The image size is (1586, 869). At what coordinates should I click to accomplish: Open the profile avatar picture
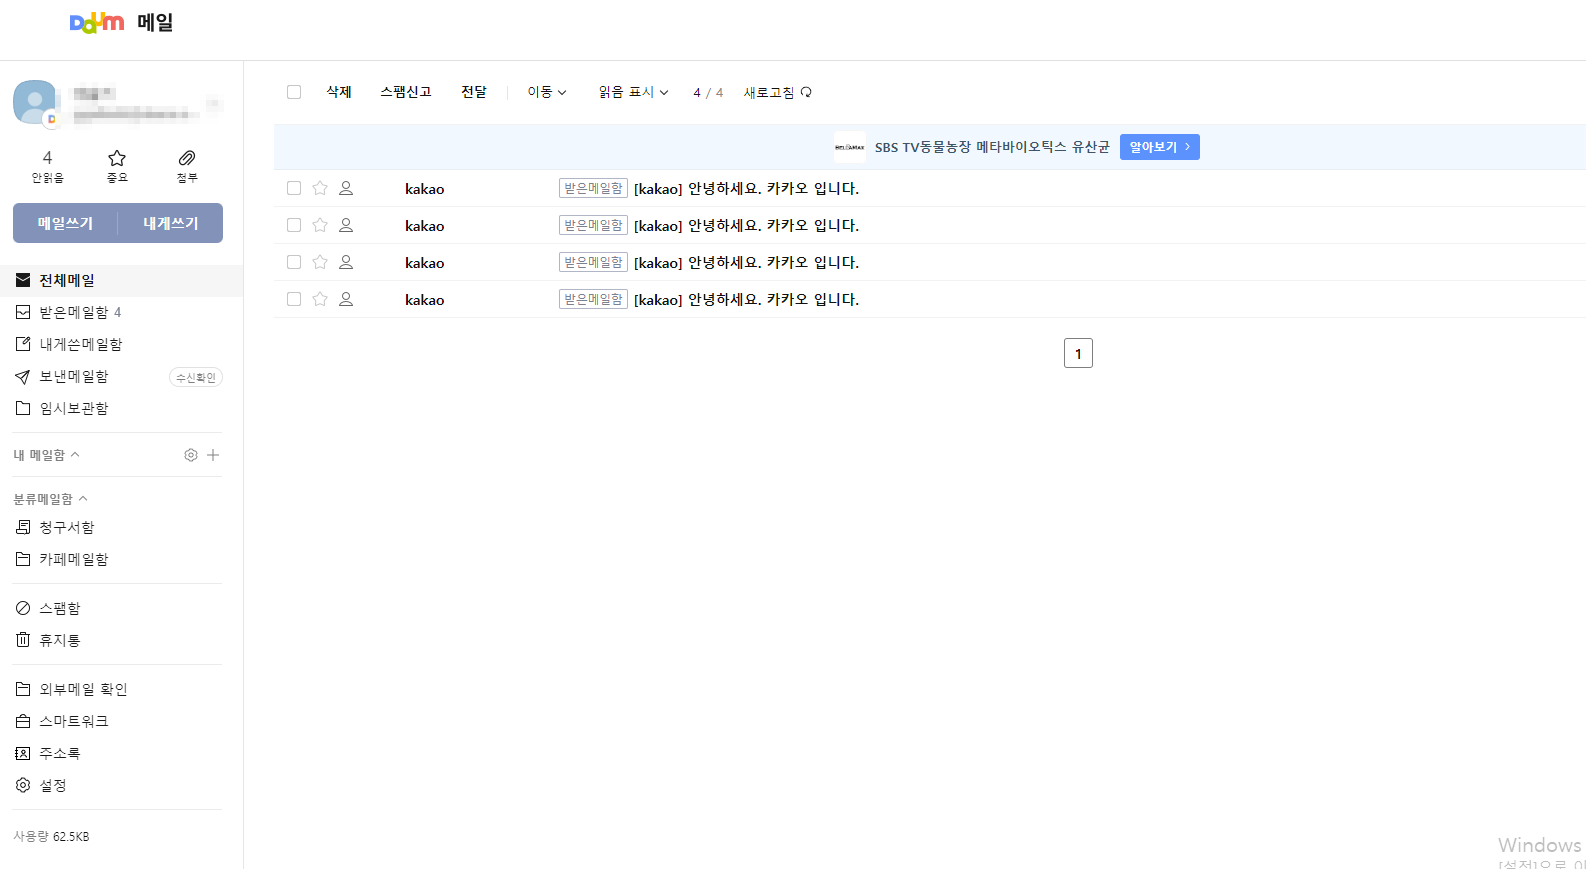pyautogui.click(x=35, y=102)
